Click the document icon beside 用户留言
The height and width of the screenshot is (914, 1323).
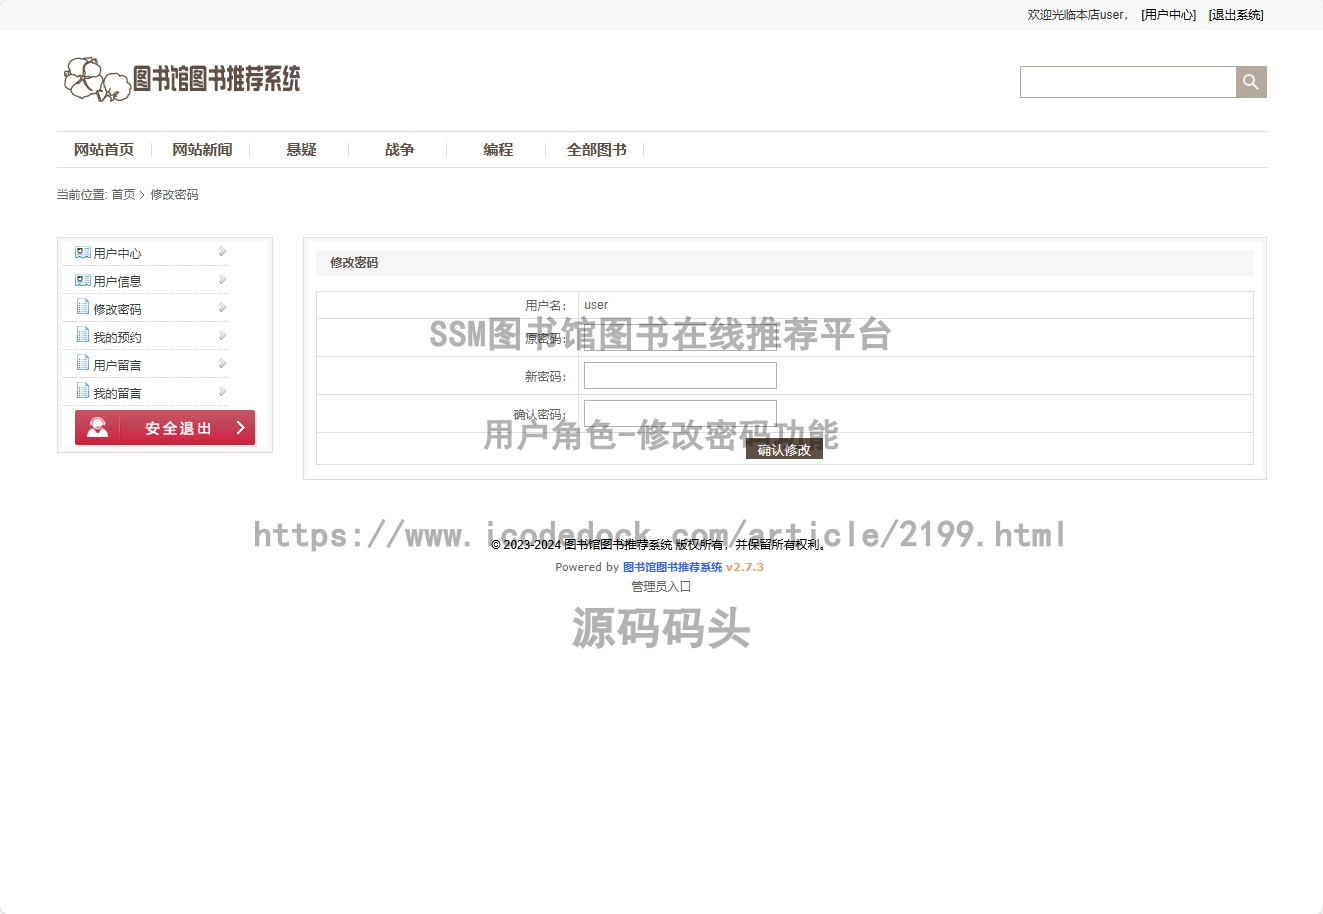click(x=83, y=363)
